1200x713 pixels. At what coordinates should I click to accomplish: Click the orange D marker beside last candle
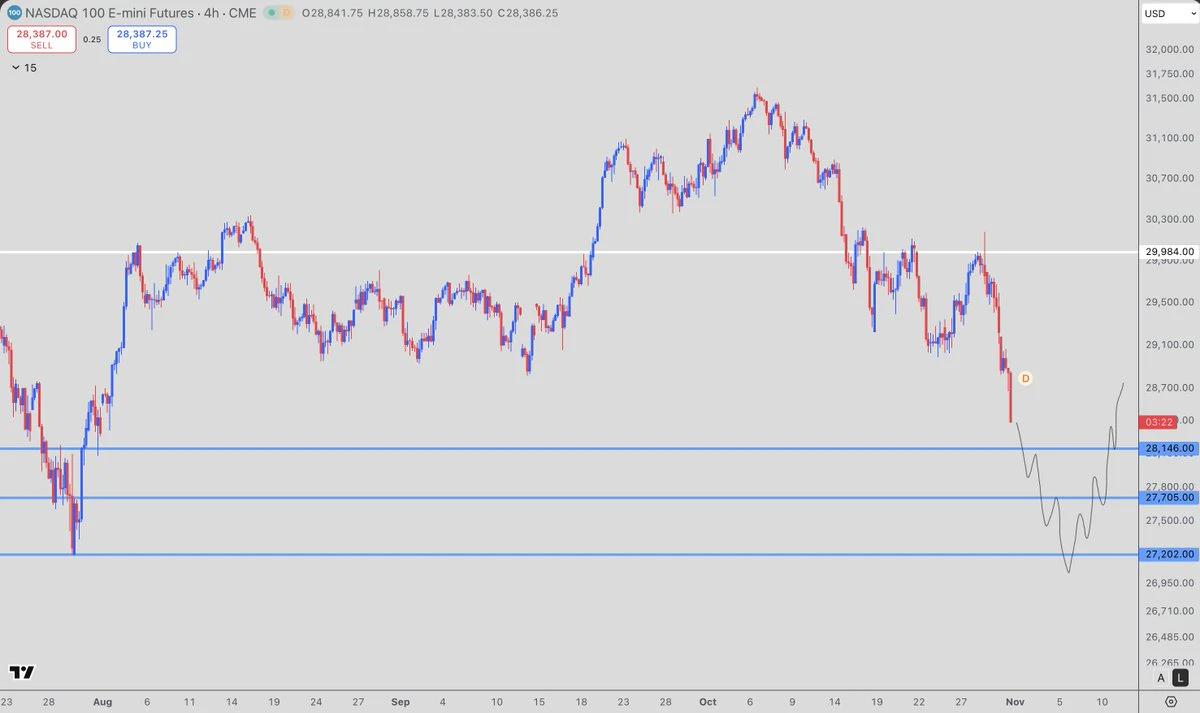click(x=1025, y=378)
